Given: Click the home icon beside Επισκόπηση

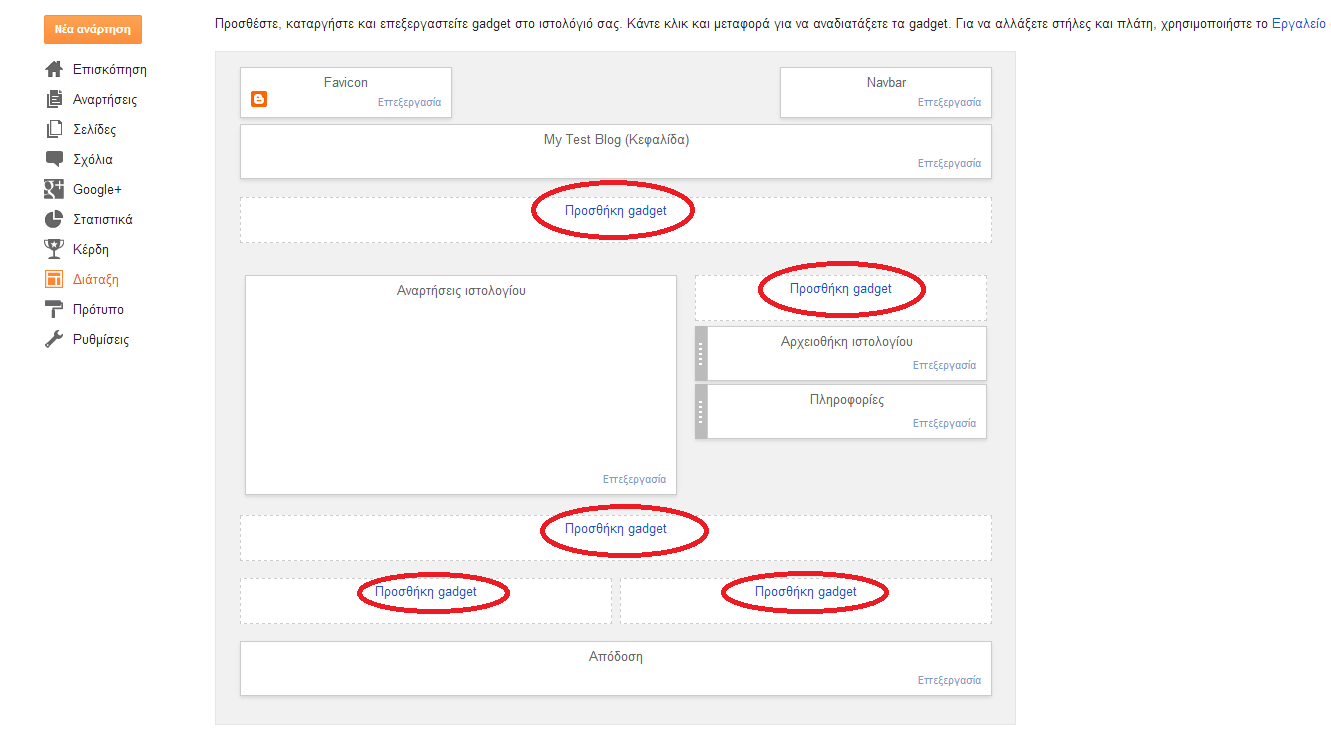Looking at the screenshot, I should pyautogui.click(x=54, y=70).
